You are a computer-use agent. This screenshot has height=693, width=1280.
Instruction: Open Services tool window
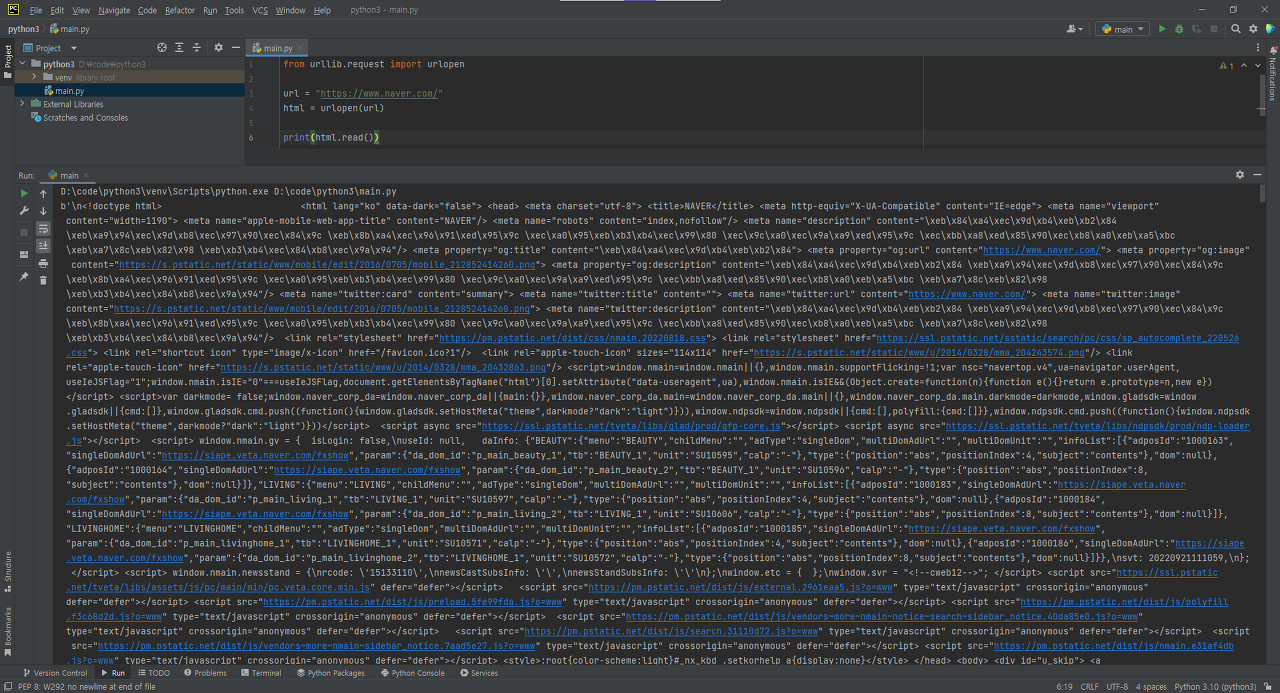478,673
